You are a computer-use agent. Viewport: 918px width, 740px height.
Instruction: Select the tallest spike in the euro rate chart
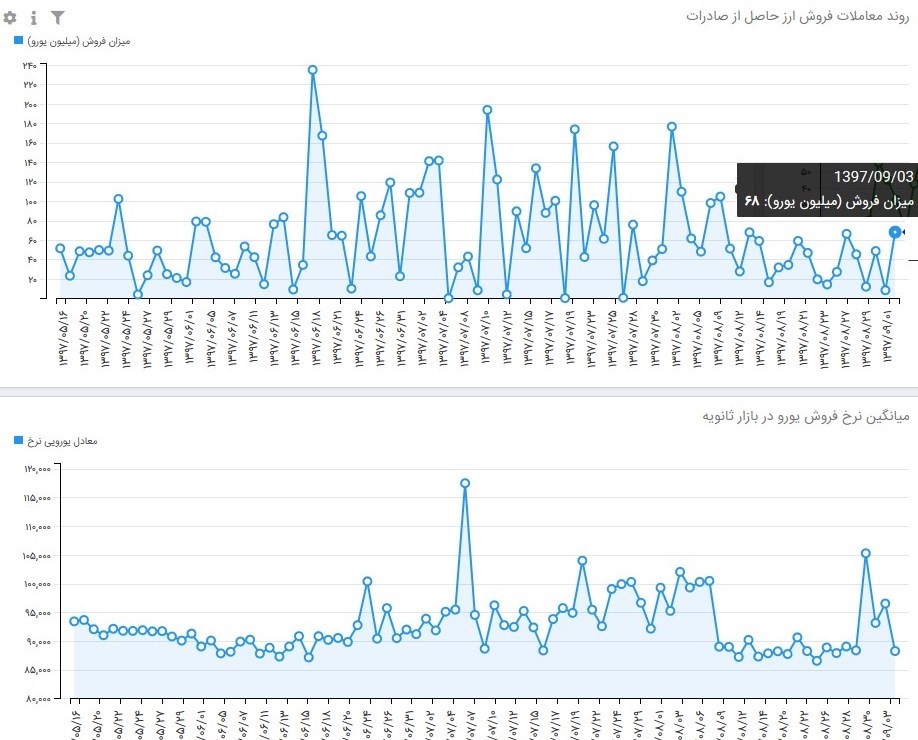(x=465, y=483)
